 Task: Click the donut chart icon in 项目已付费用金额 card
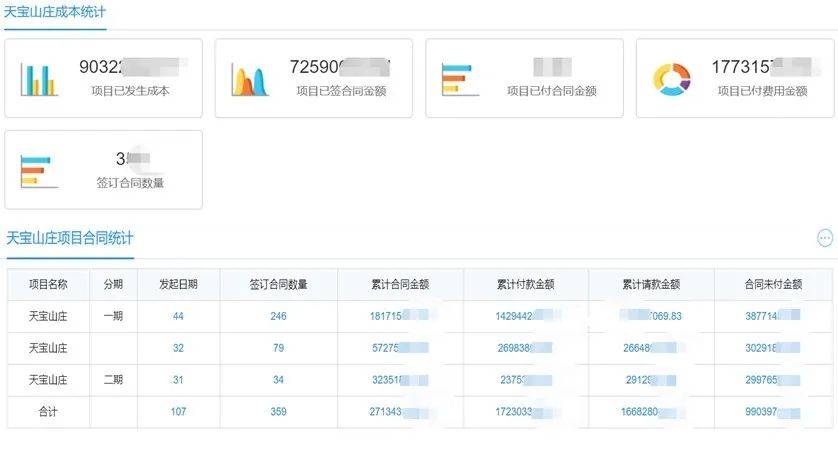coord(671,79)
